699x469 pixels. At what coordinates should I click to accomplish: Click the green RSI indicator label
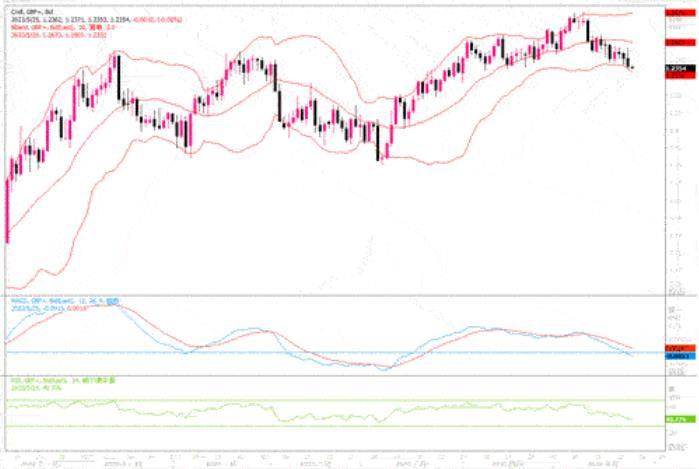[x=62, y=381]
